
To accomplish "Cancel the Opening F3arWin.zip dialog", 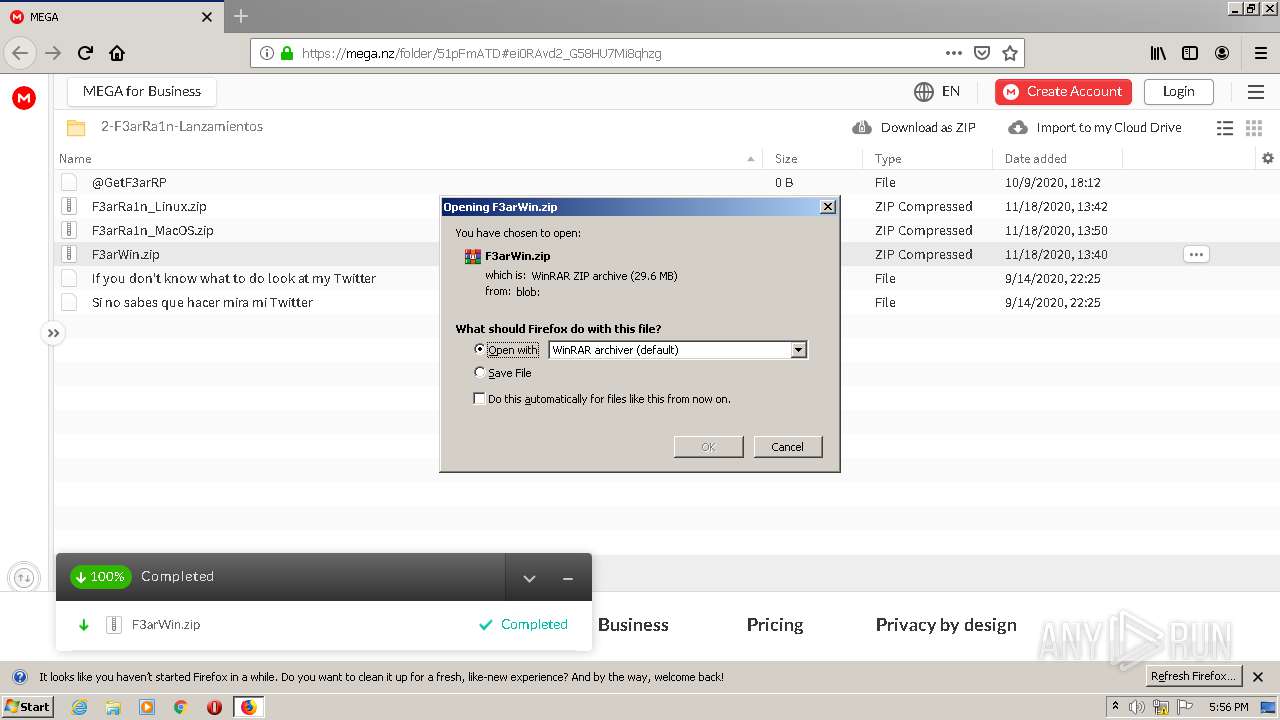I will (788, 447).
